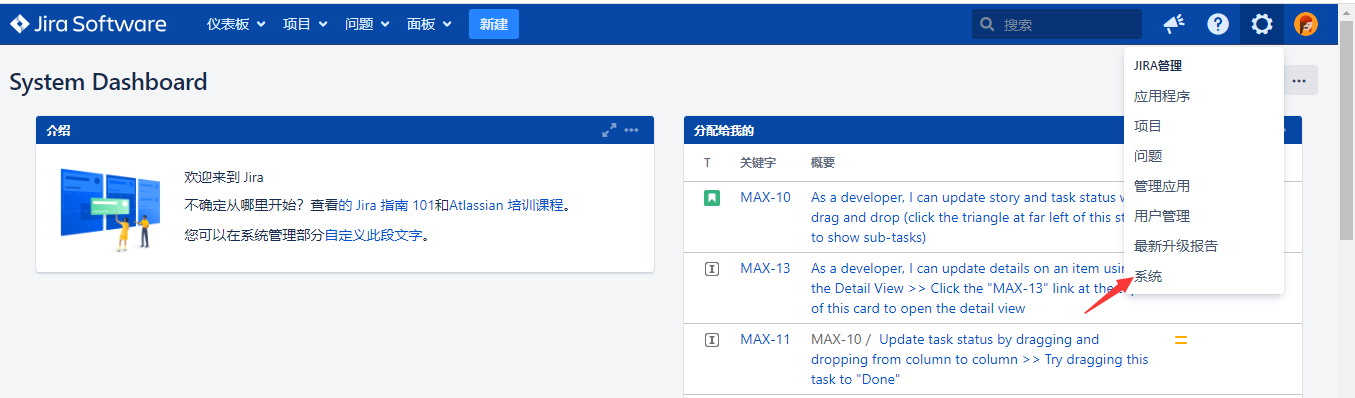
Task: Focus the 搜索 search field
Action: click(x=1057, y=24)
